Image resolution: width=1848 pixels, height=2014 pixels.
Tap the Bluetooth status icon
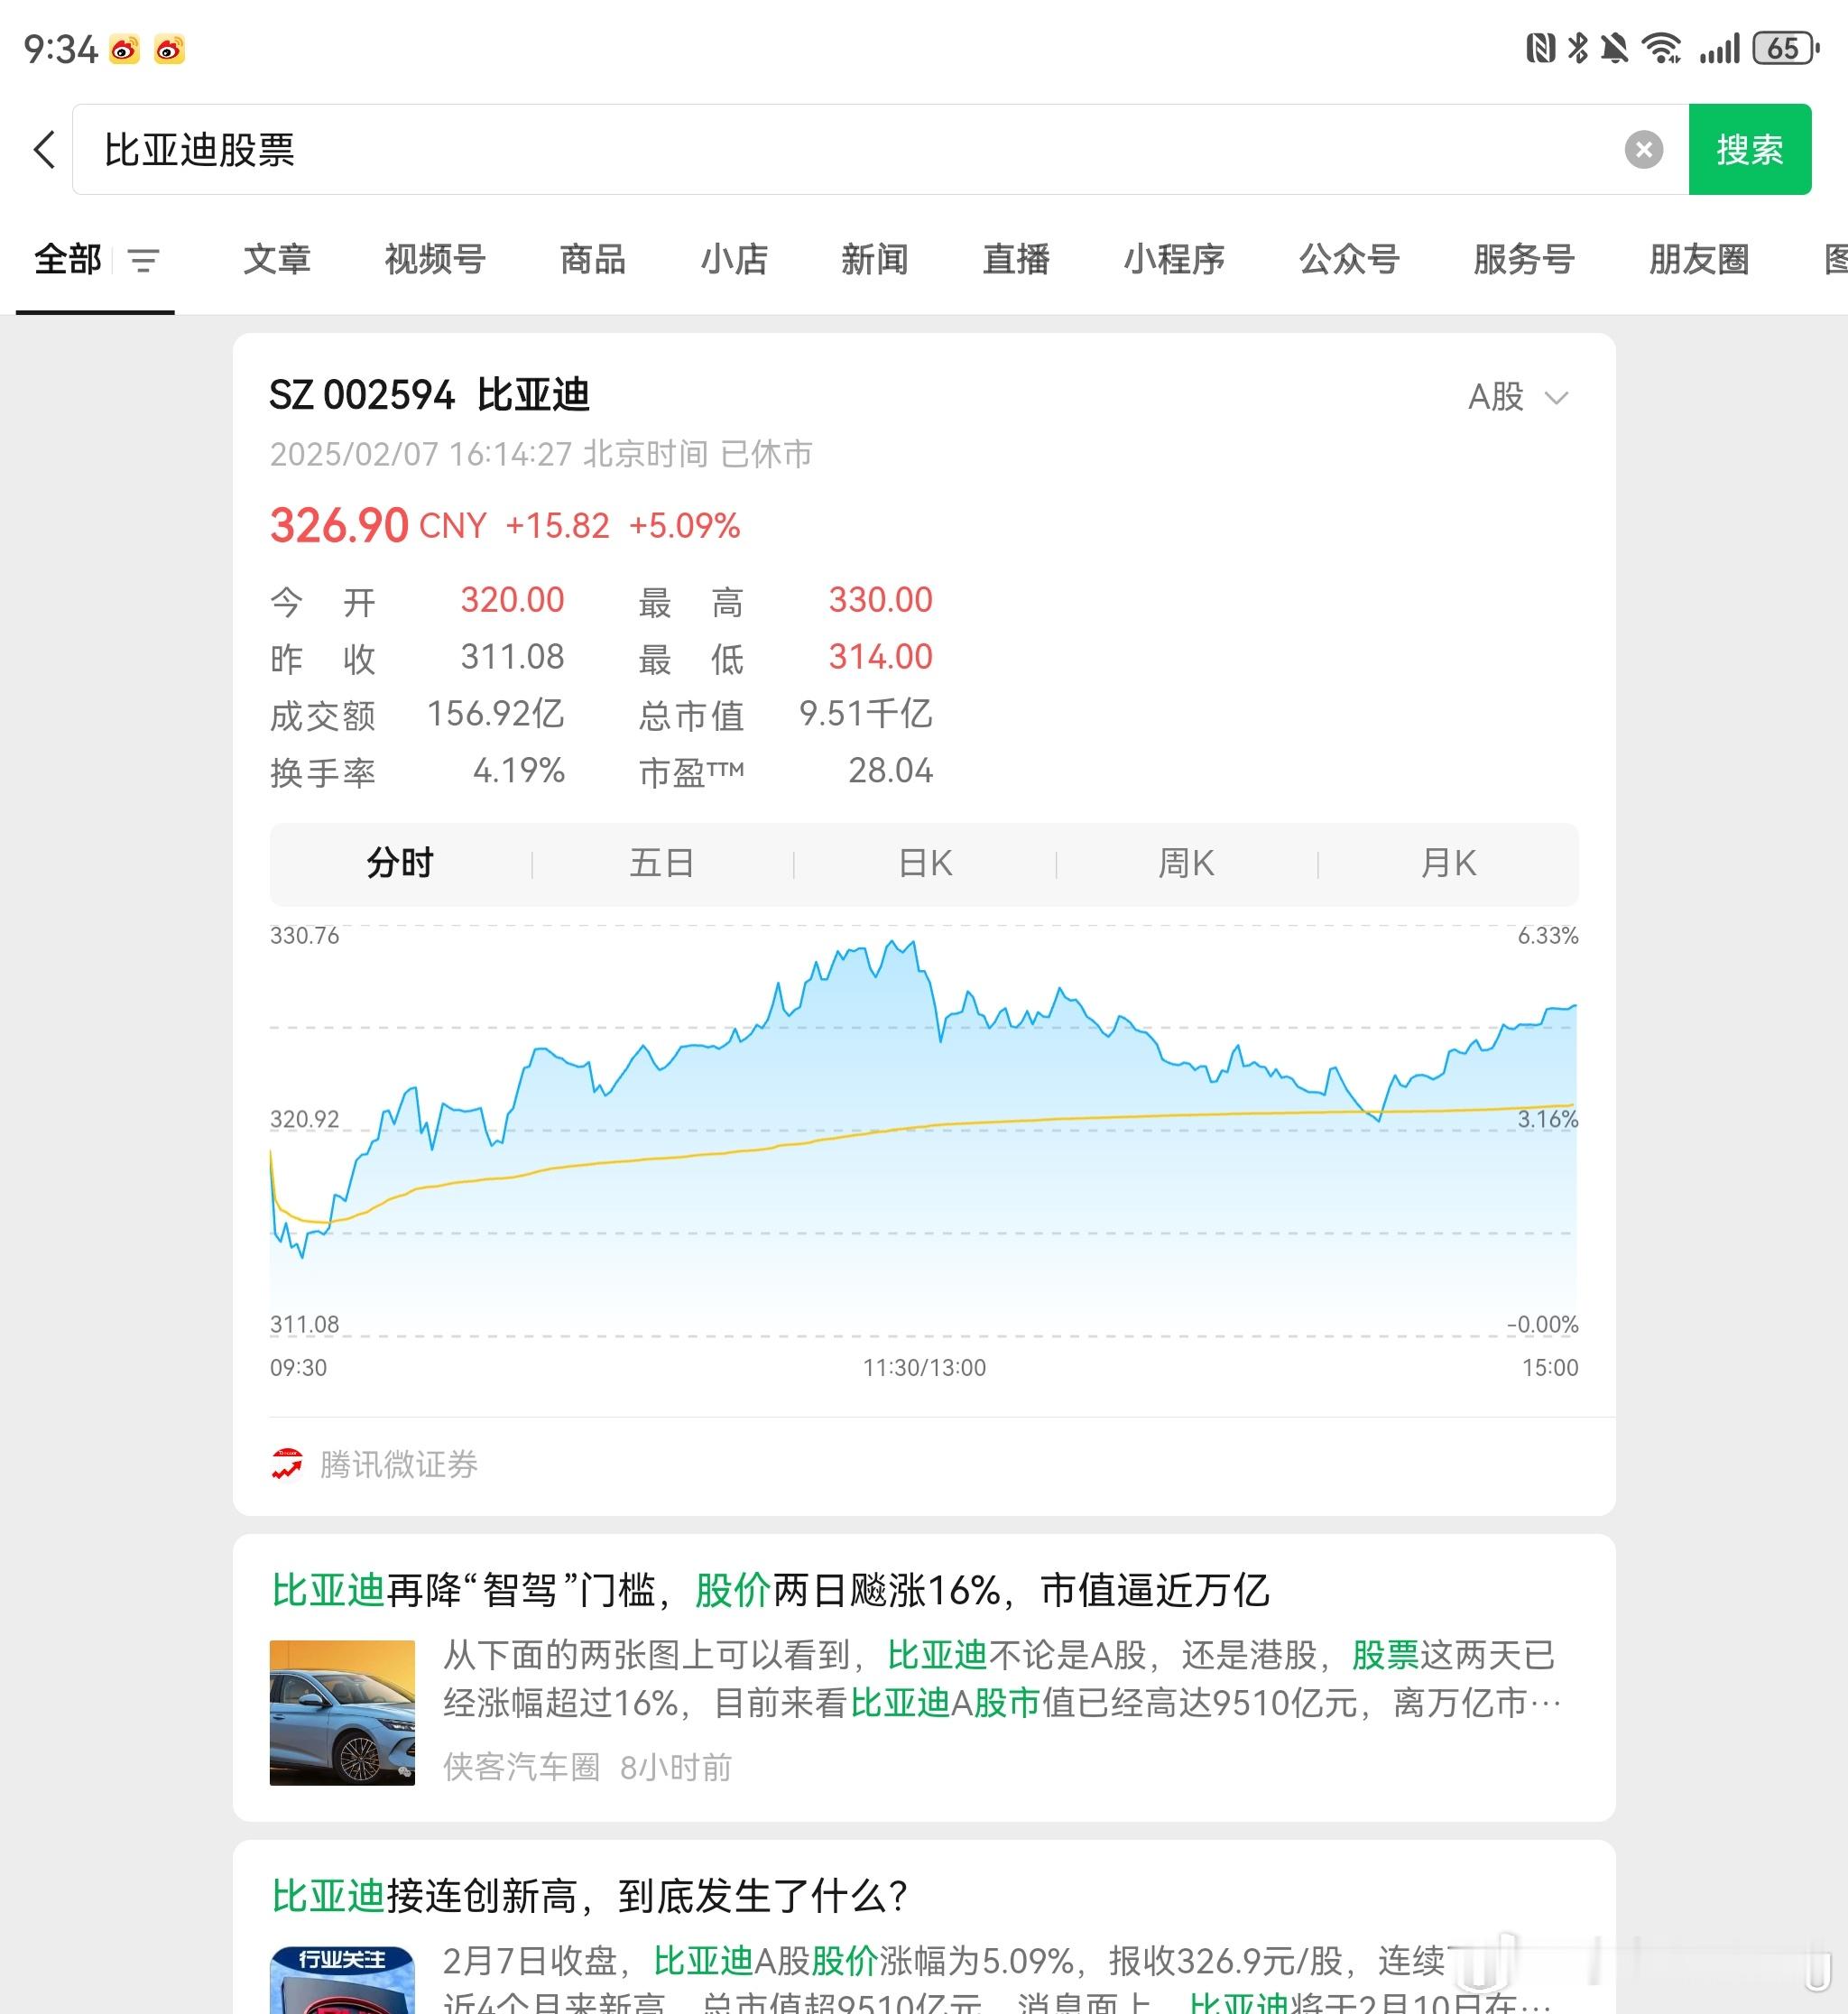tap(1577, 48)
